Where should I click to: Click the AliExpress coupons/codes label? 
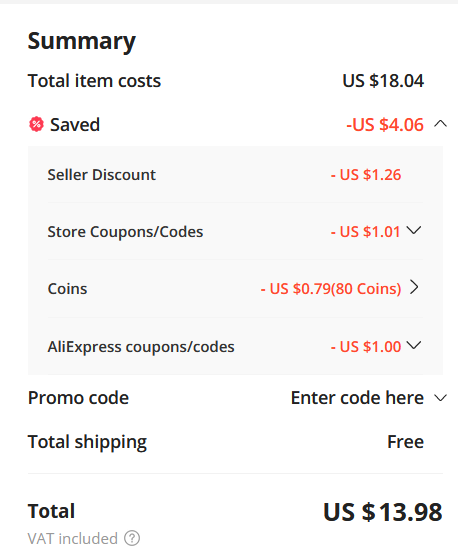pyautogui.click(x=141, y=347)
